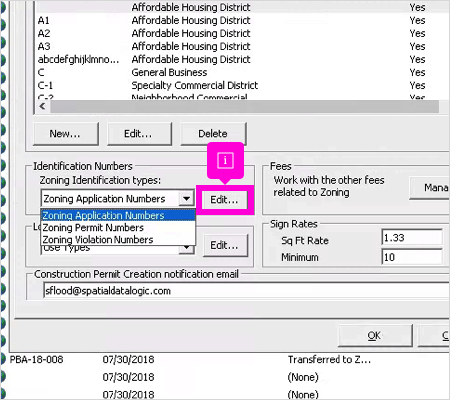This screenshot has height=400, width=450.
Task: Select the PBA-18-008 record row
Action: coord(227,359)
